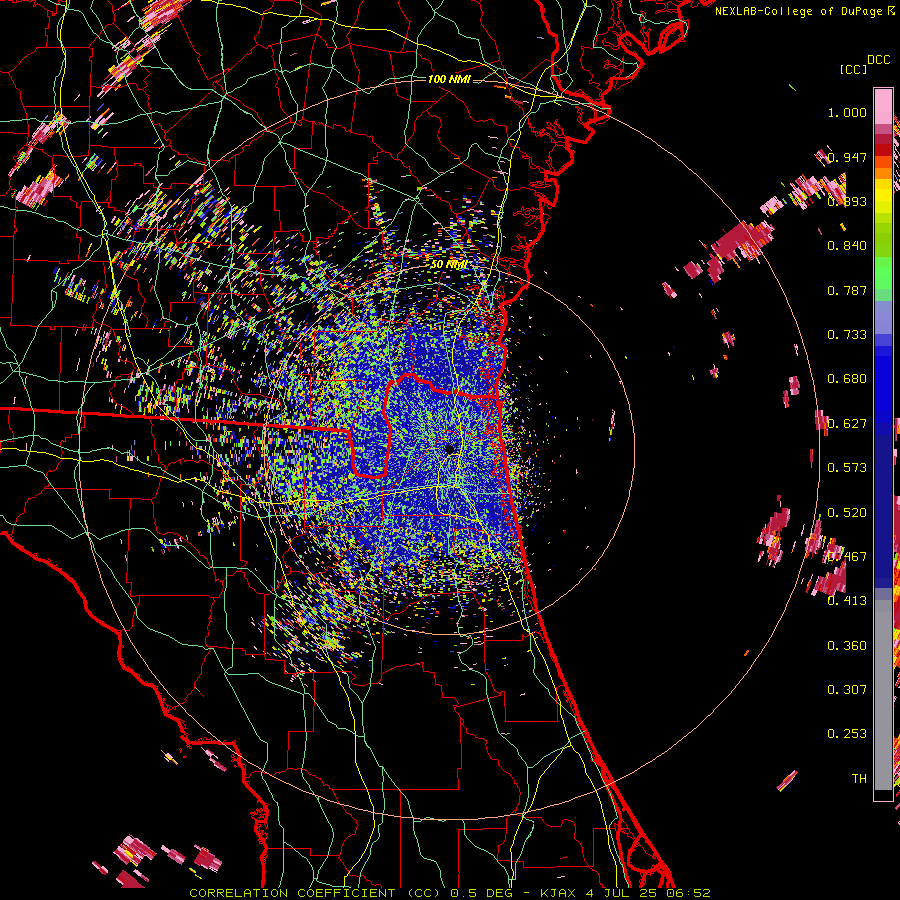Click the black KJAX radar site dot
Screen dimensions: 900x900
[x=450, y=449]
